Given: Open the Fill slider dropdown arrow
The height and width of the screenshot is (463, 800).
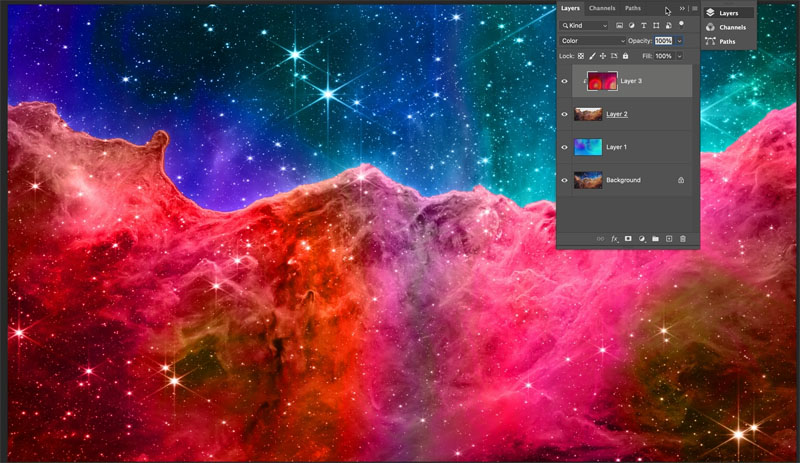Looking at the screenshot, I should coord(680,56).
